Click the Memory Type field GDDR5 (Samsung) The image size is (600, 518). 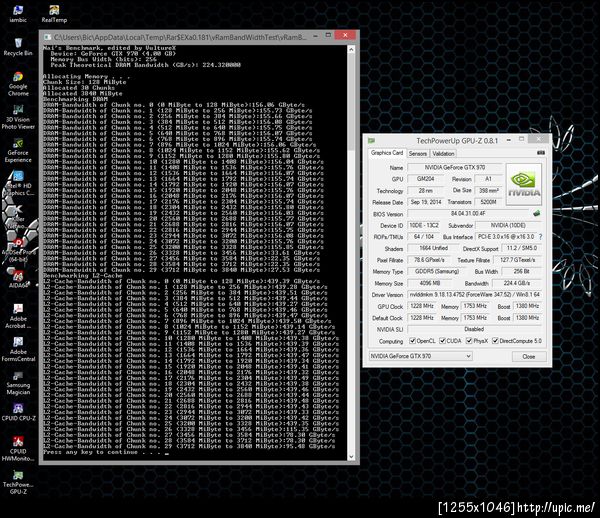tap(437, 271)
